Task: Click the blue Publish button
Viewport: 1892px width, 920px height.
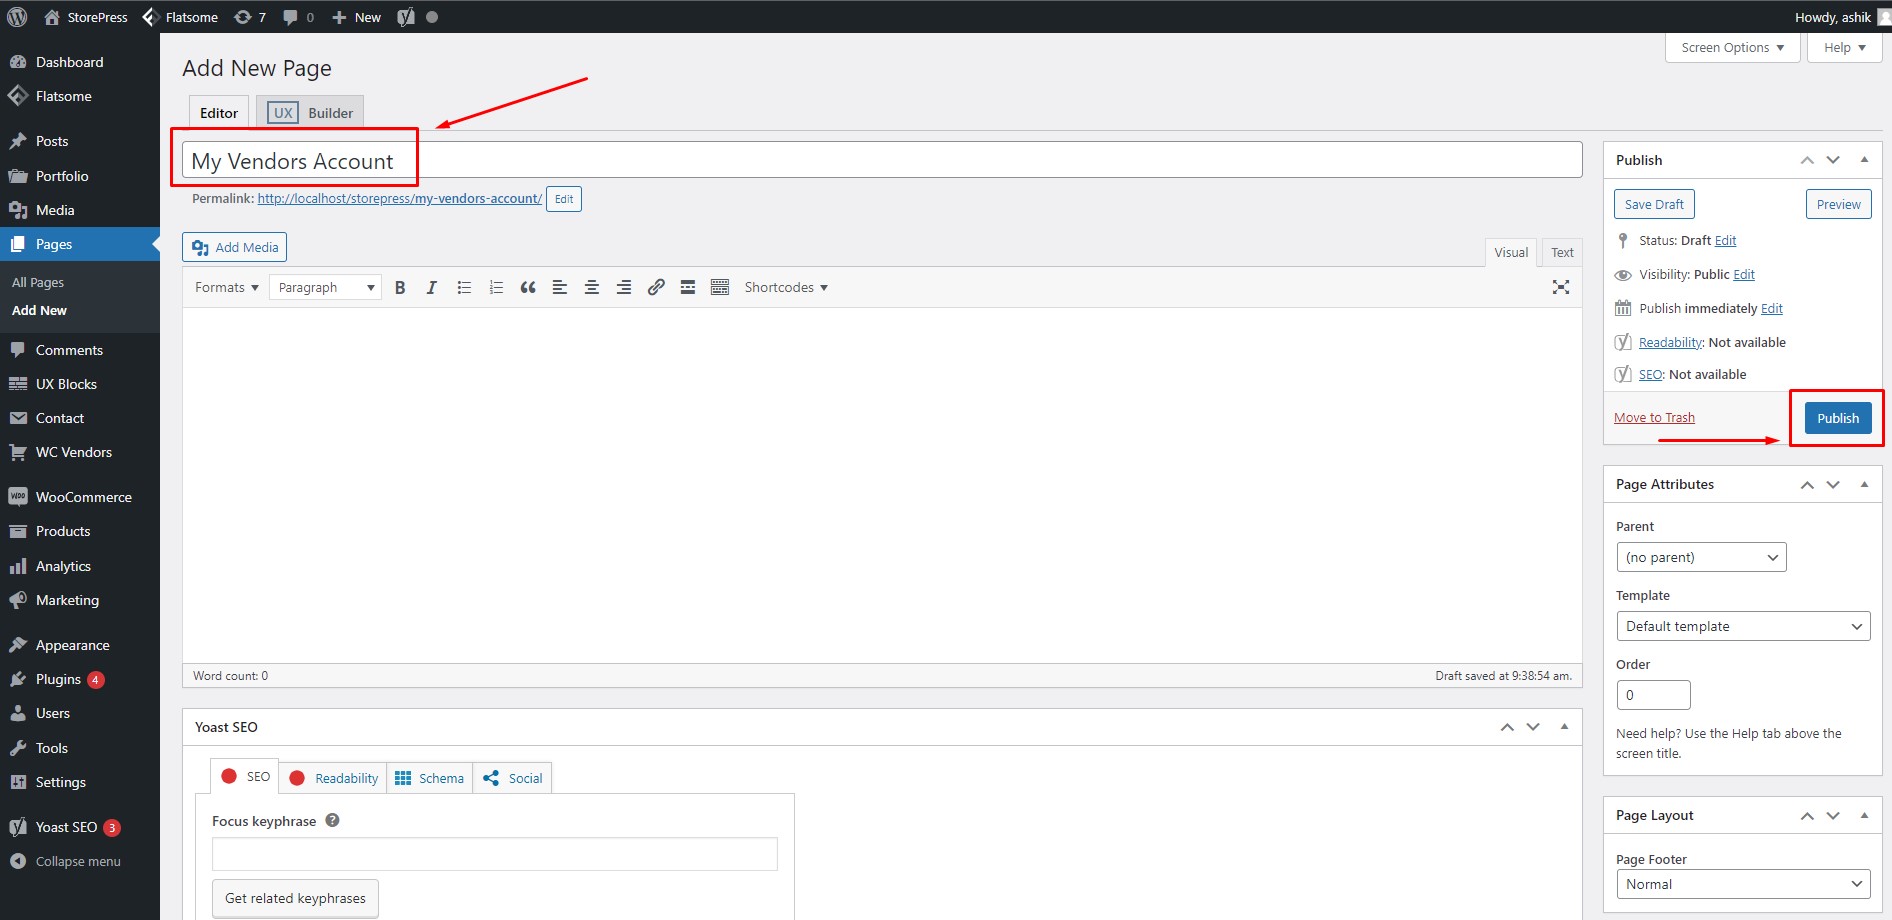Action: click(x=1838, y=418)
